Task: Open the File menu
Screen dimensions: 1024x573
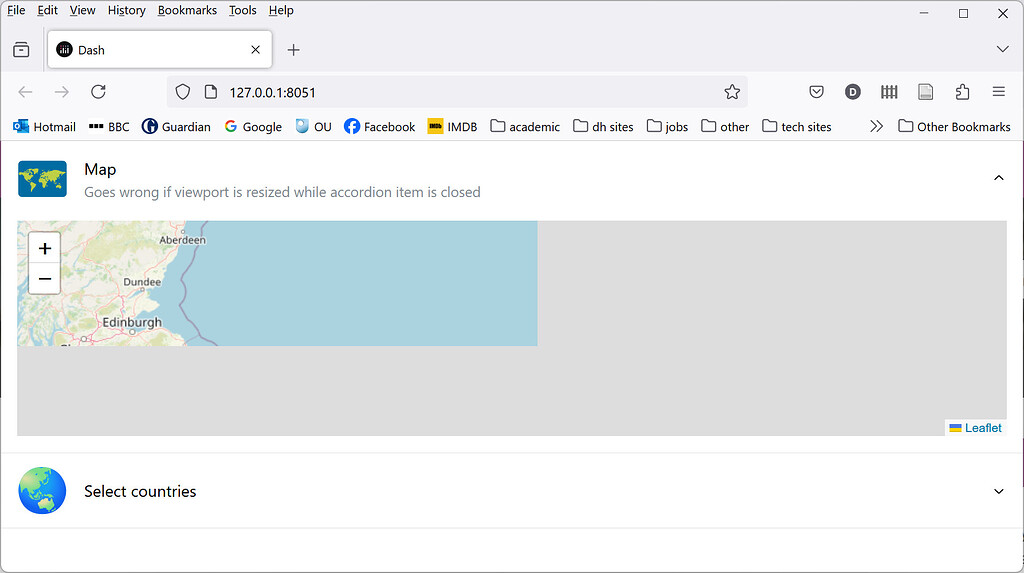Action: coord(16,10)
